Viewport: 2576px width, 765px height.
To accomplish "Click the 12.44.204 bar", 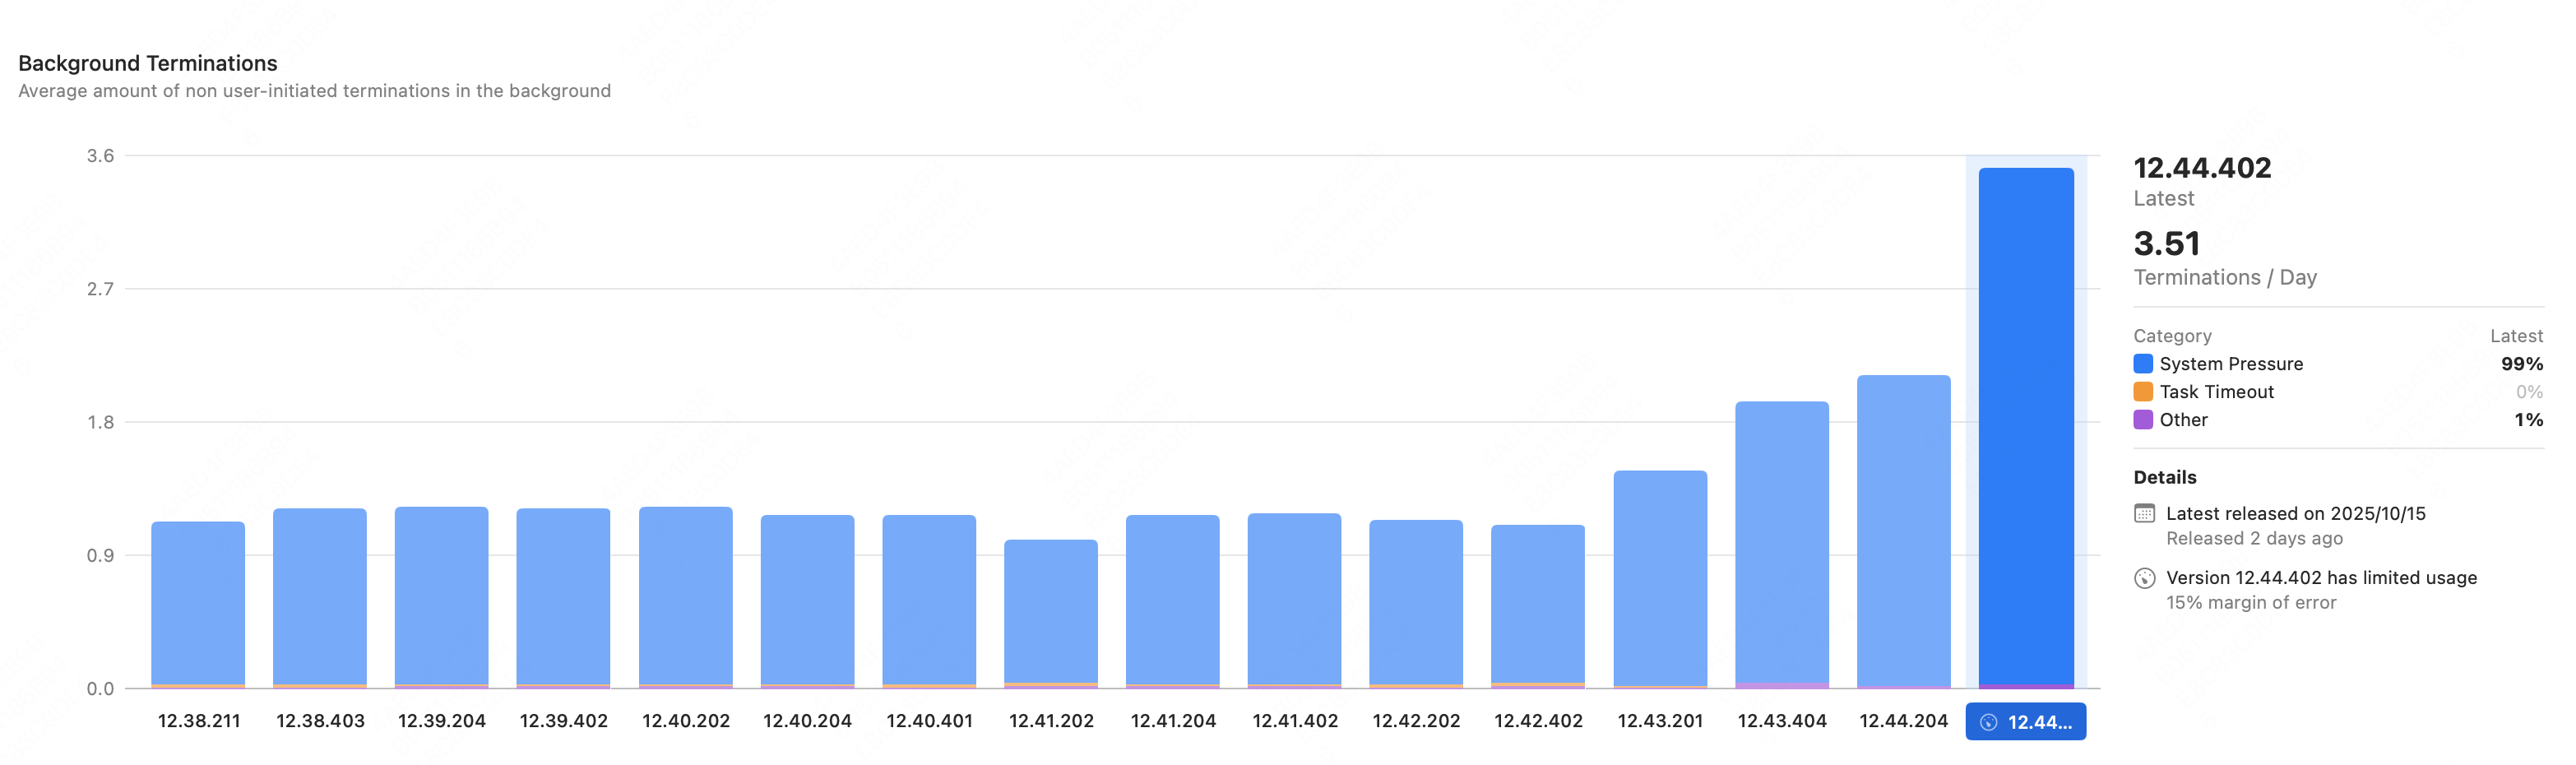I will (1904, 532).
